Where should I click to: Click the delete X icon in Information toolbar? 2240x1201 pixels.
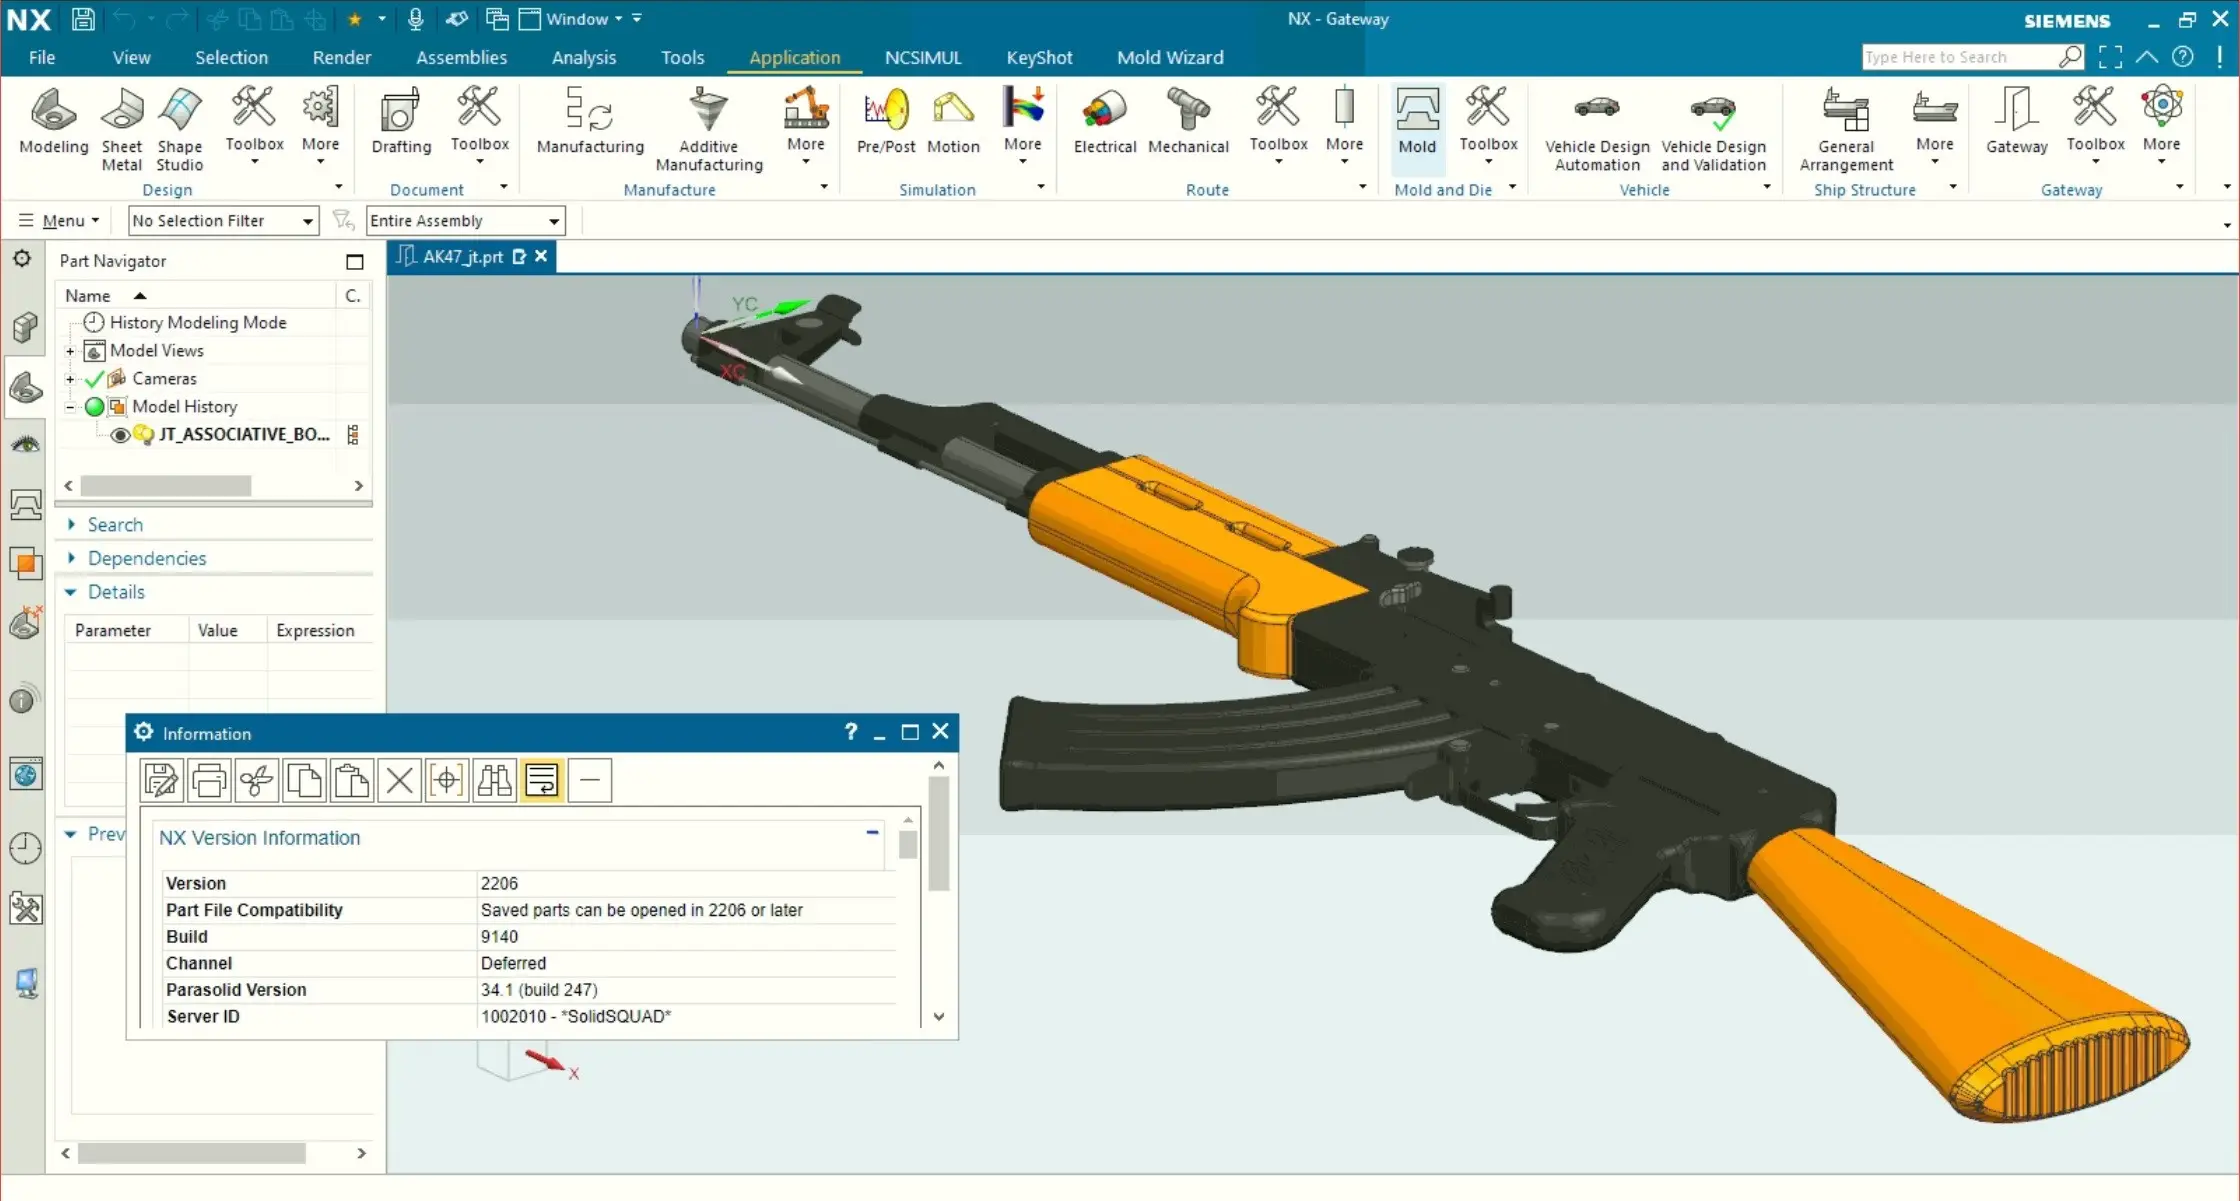pos(399,780)
